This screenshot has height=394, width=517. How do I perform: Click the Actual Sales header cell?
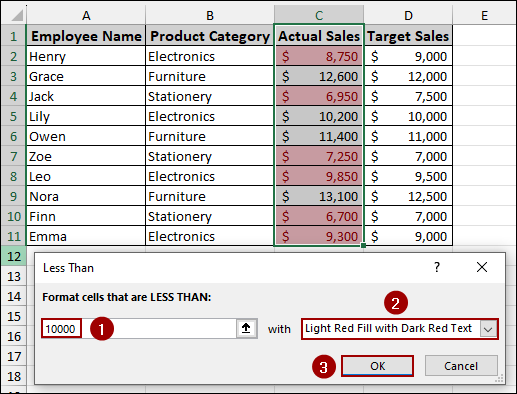click(319, 36)
